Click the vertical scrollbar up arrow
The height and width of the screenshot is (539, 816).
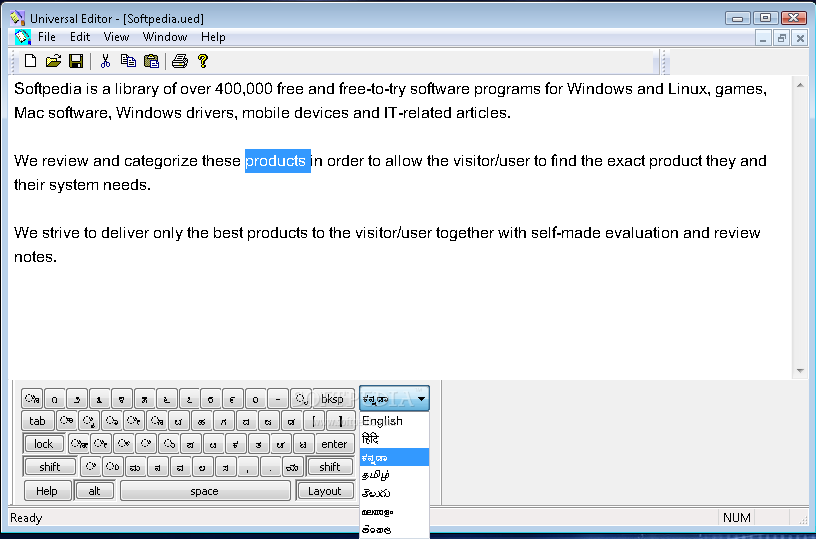coord(800,85)
